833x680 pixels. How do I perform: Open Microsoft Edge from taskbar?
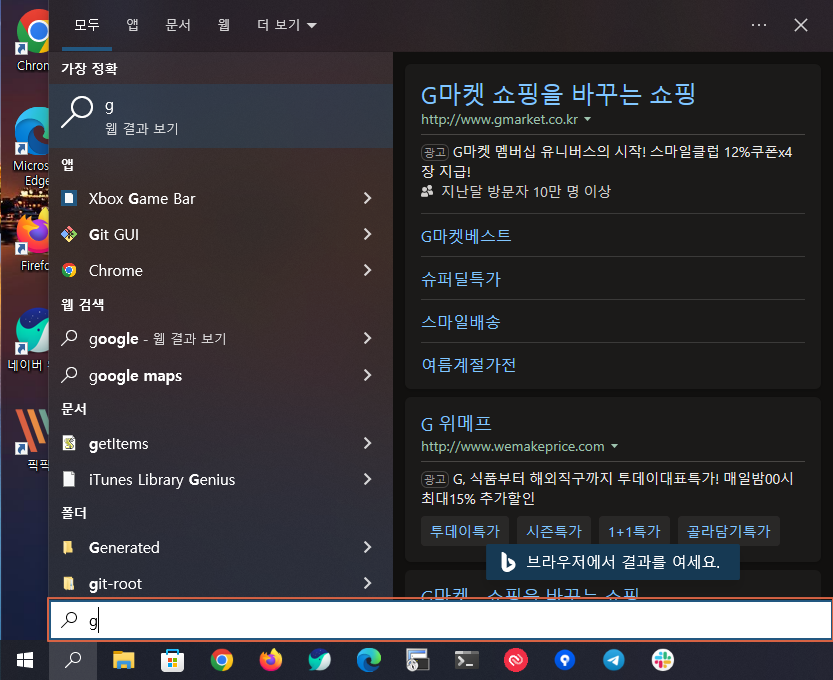[x=369, y=660]
